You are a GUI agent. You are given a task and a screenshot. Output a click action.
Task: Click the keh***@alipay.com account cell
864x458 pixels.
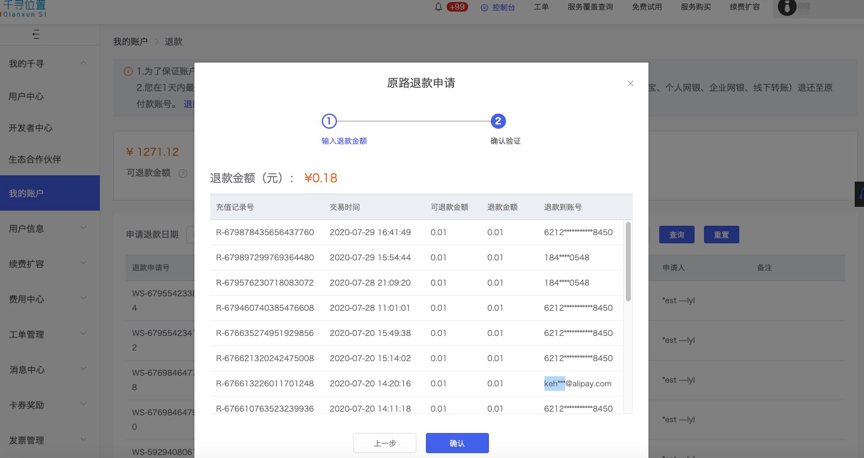(x=577, y=384)
